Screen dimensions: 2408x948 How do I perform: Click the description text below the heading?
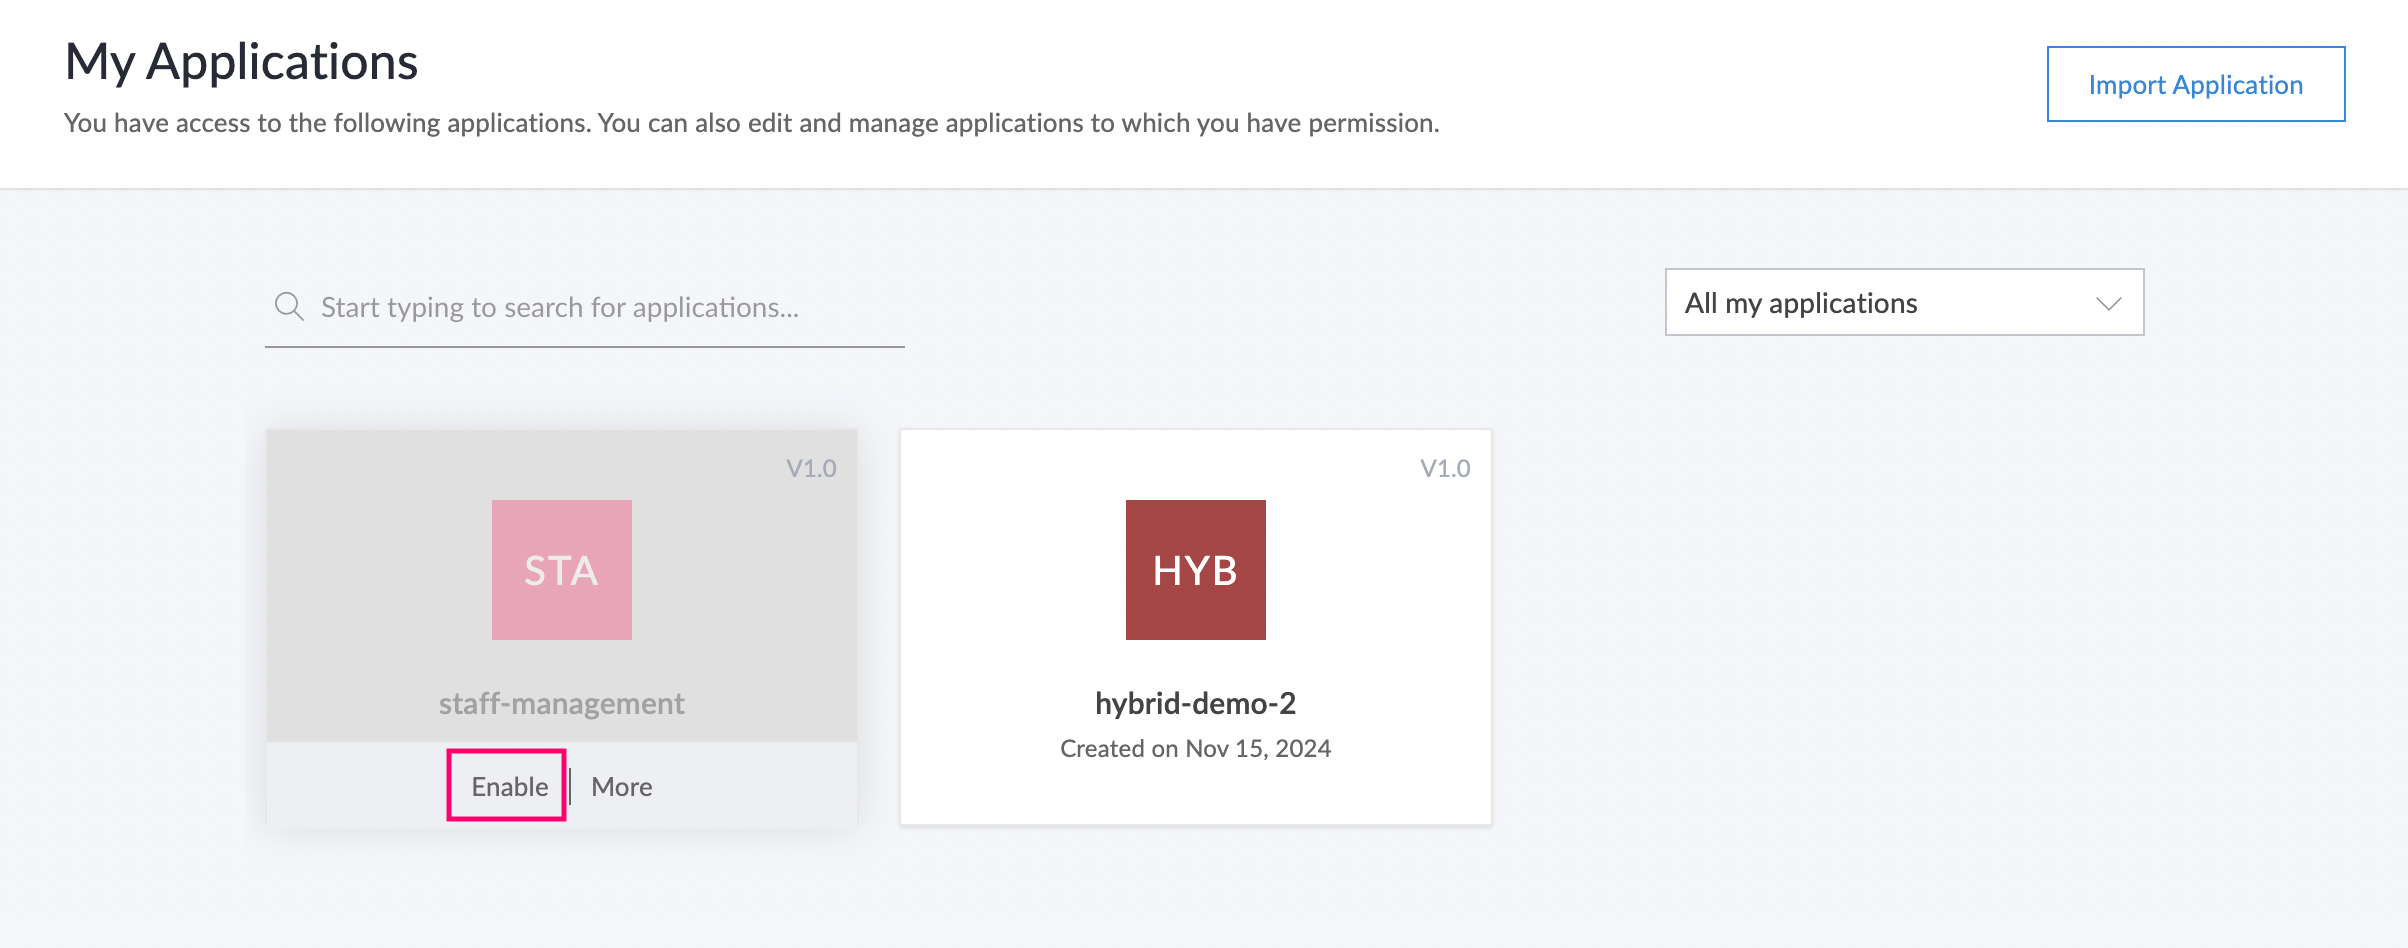click(751, 123)
